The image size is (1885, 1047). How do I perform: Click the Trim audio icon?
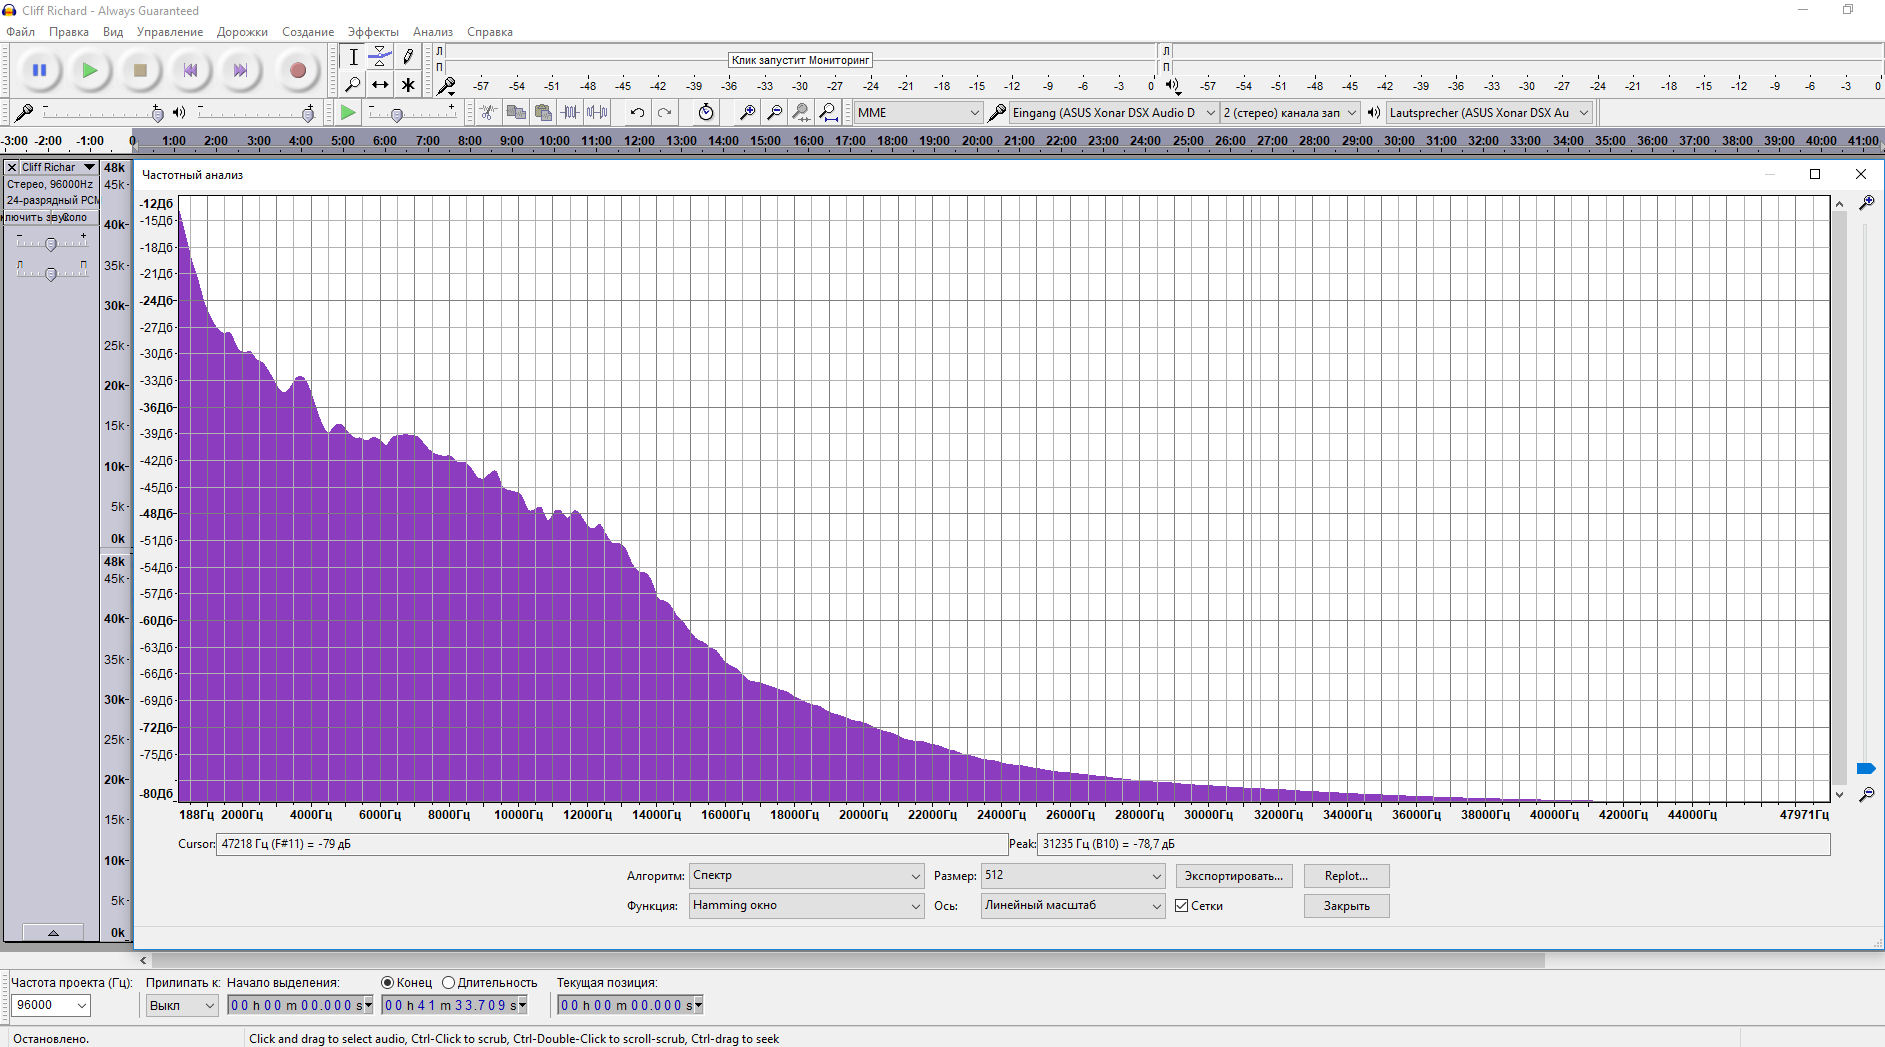(570, 113)
